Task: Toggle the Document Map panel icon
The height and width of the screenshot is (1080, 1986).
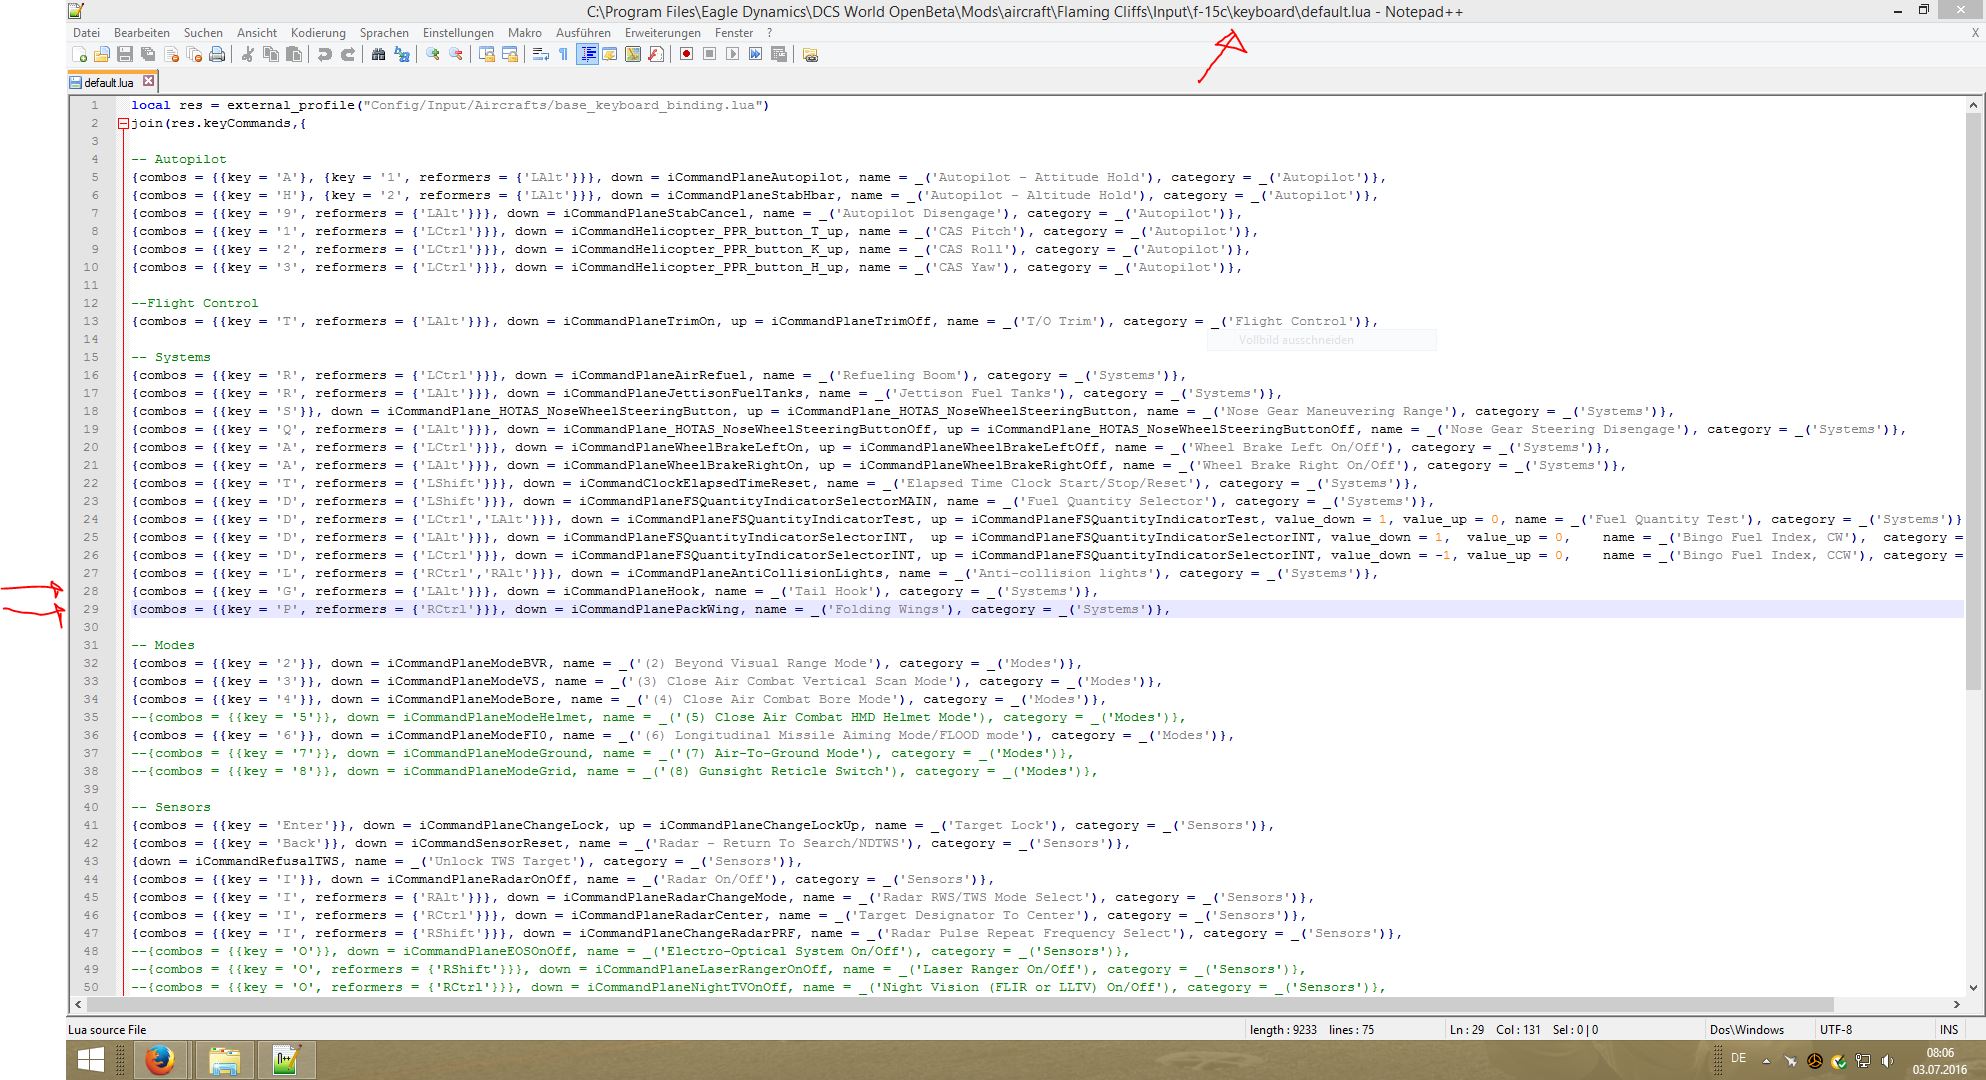Action: tap(632, 55)
